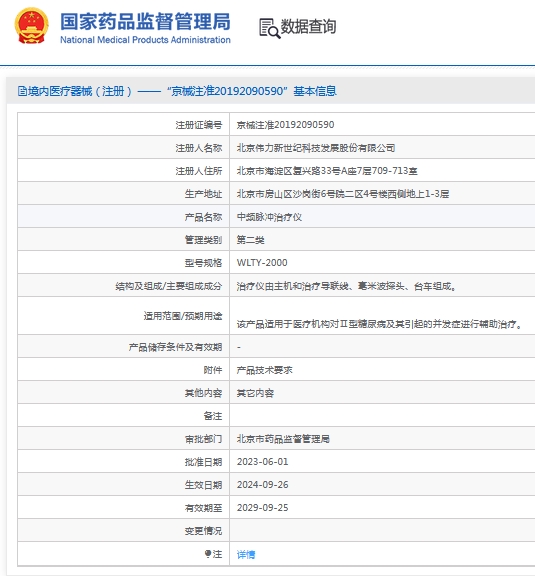535x576 pixels.
Task: Select effective date 2024-09-26
Action: coord(262,485)
